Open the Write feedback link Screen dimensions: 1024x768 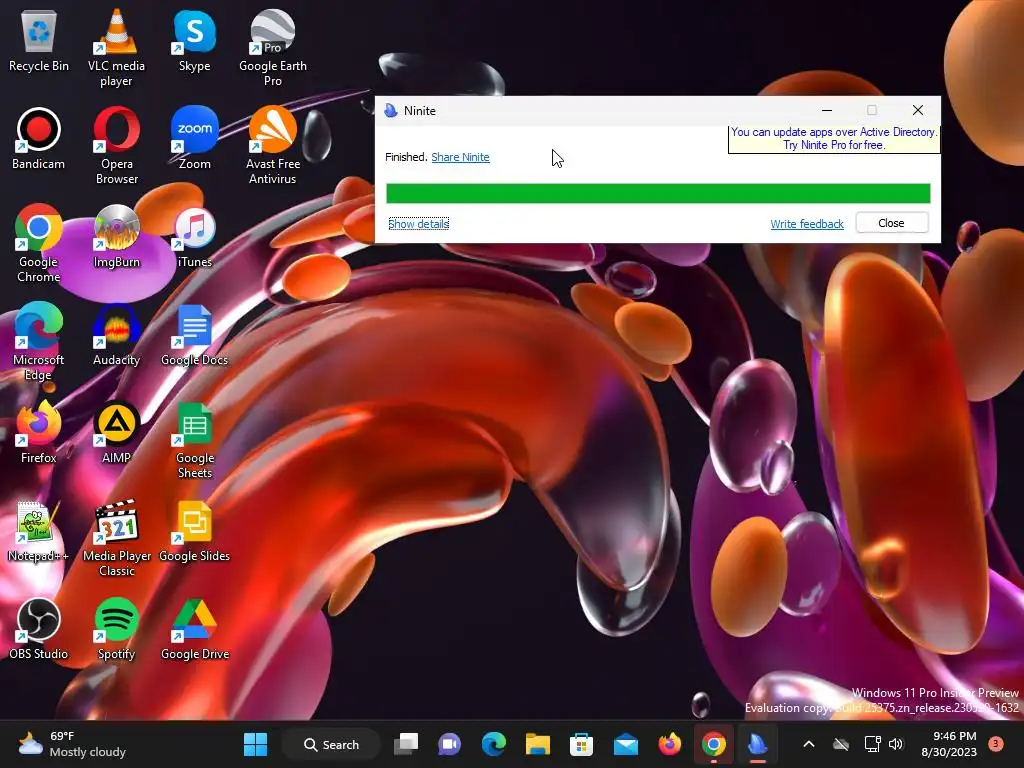click(x=807, y=224)
